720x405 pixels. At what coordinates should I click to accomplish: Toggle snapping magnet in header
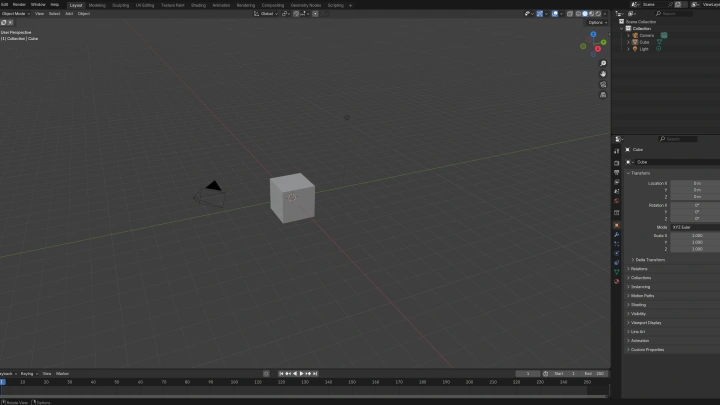[296, 14]
